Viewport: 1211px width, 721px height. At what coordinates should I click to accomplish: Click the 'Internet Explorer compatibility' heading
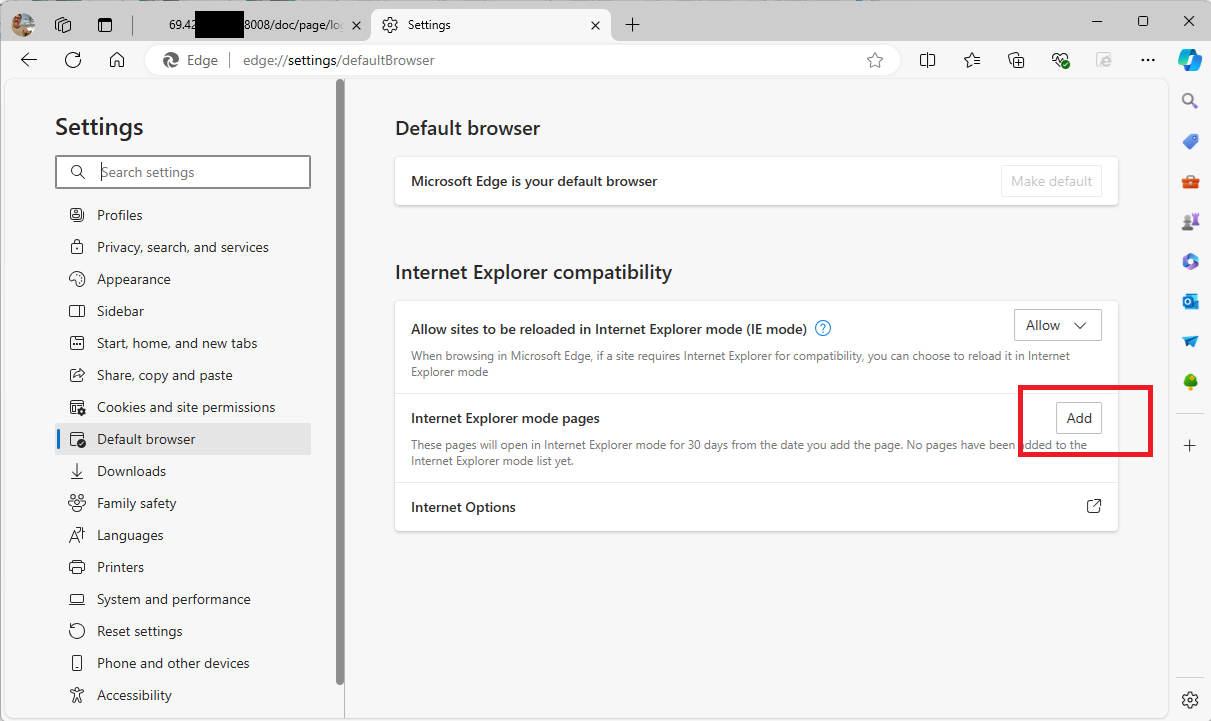[533, 272]
